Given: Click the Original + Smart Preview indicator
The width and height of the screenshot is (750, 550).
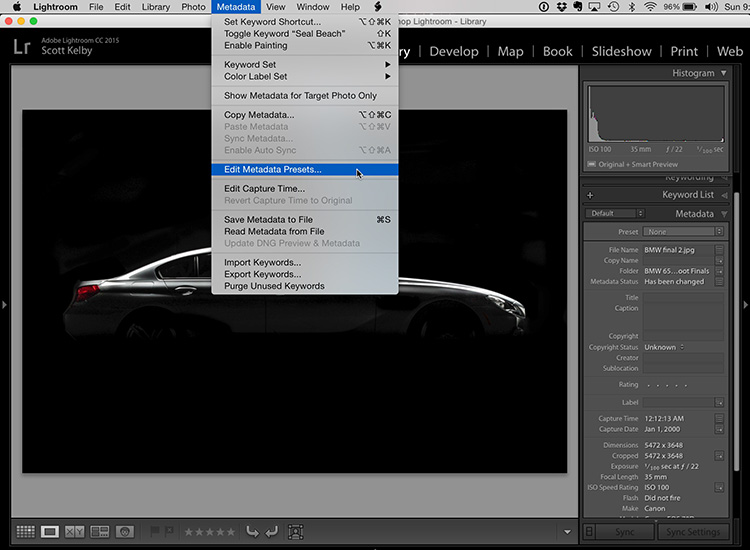Looking at the screenshot, I should click(632, 164).
